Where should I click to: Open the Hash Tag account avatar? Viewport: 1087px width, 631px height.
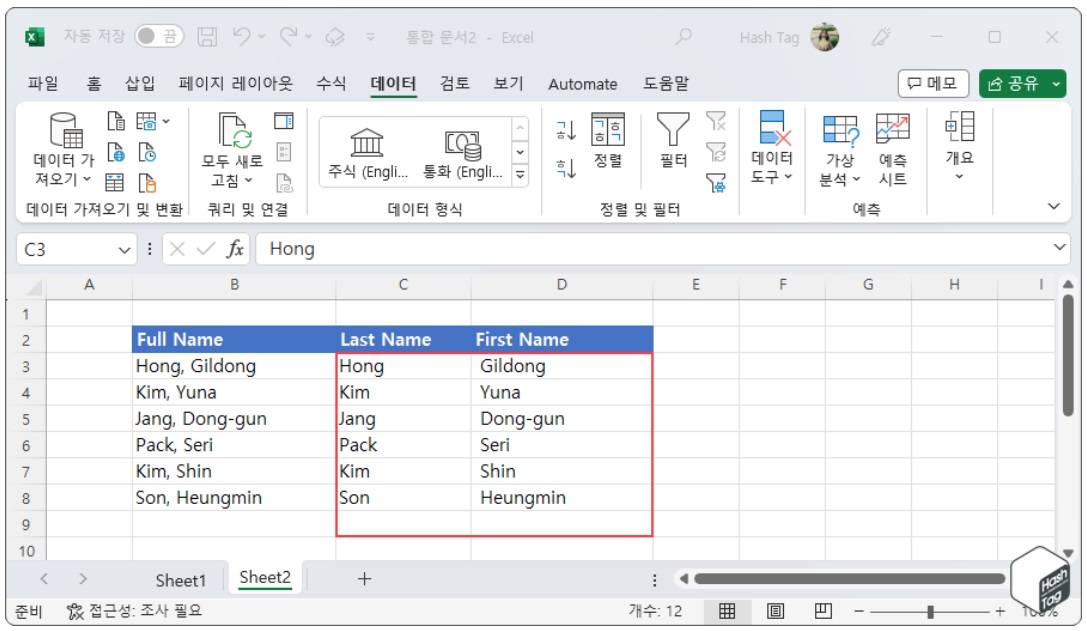click(x=824, y=37)
